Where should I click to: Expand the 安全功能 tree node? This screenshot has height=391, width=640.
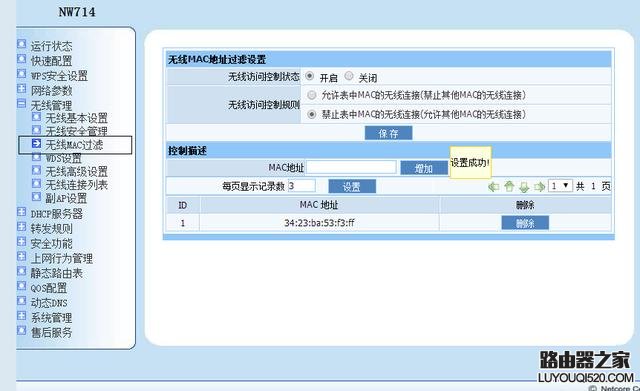coord(22,242)
